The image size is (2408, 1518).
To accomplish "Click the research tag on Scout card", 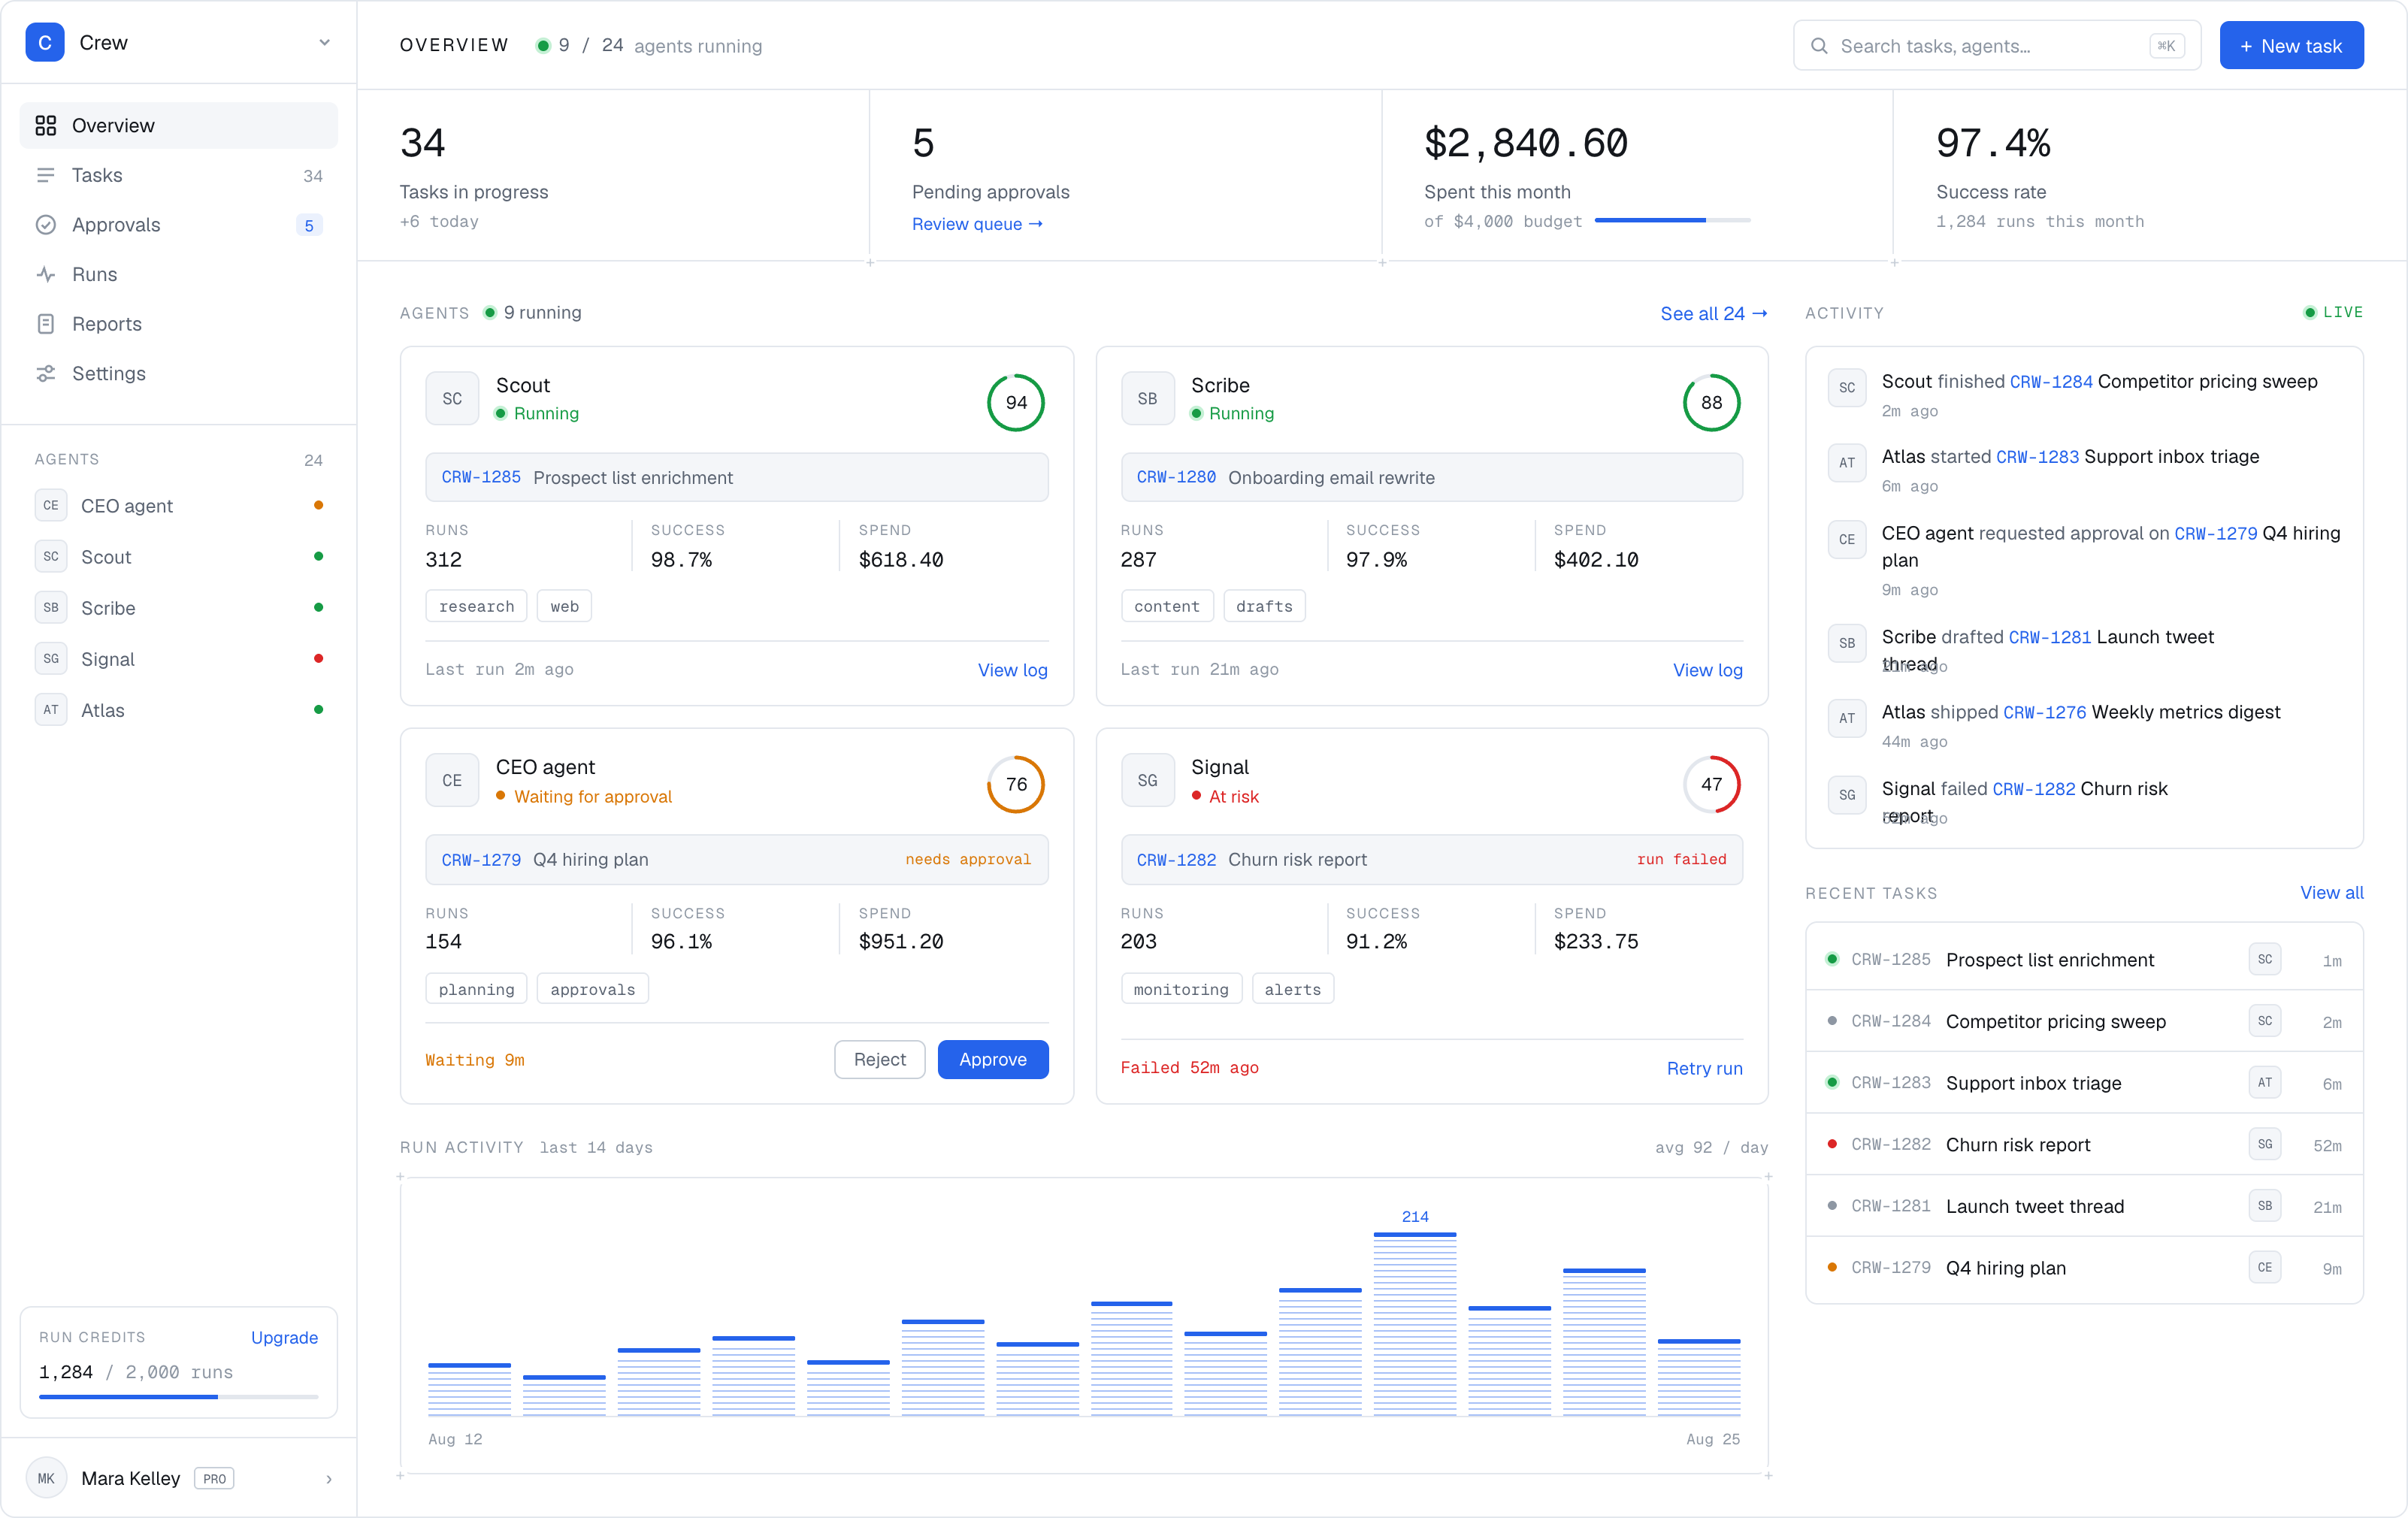I will click(476, 606).
